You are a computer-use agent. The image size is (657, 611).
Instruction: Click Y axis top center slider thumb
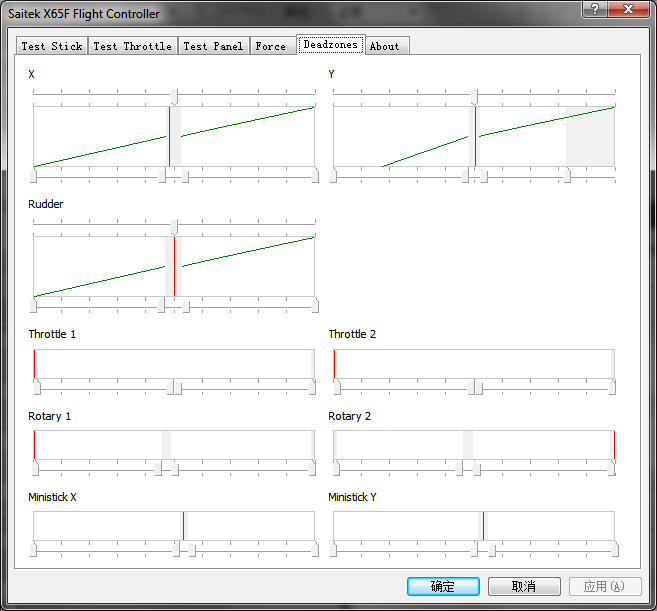click(474, 97)
